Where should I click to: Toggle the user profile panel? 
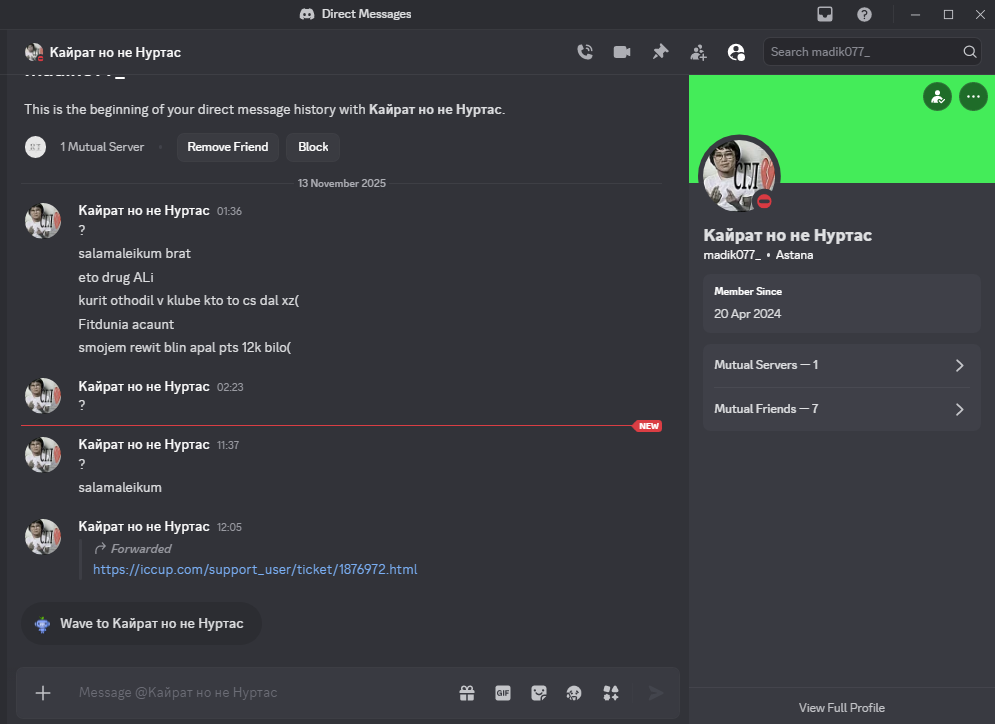click(x=736, y=52)
